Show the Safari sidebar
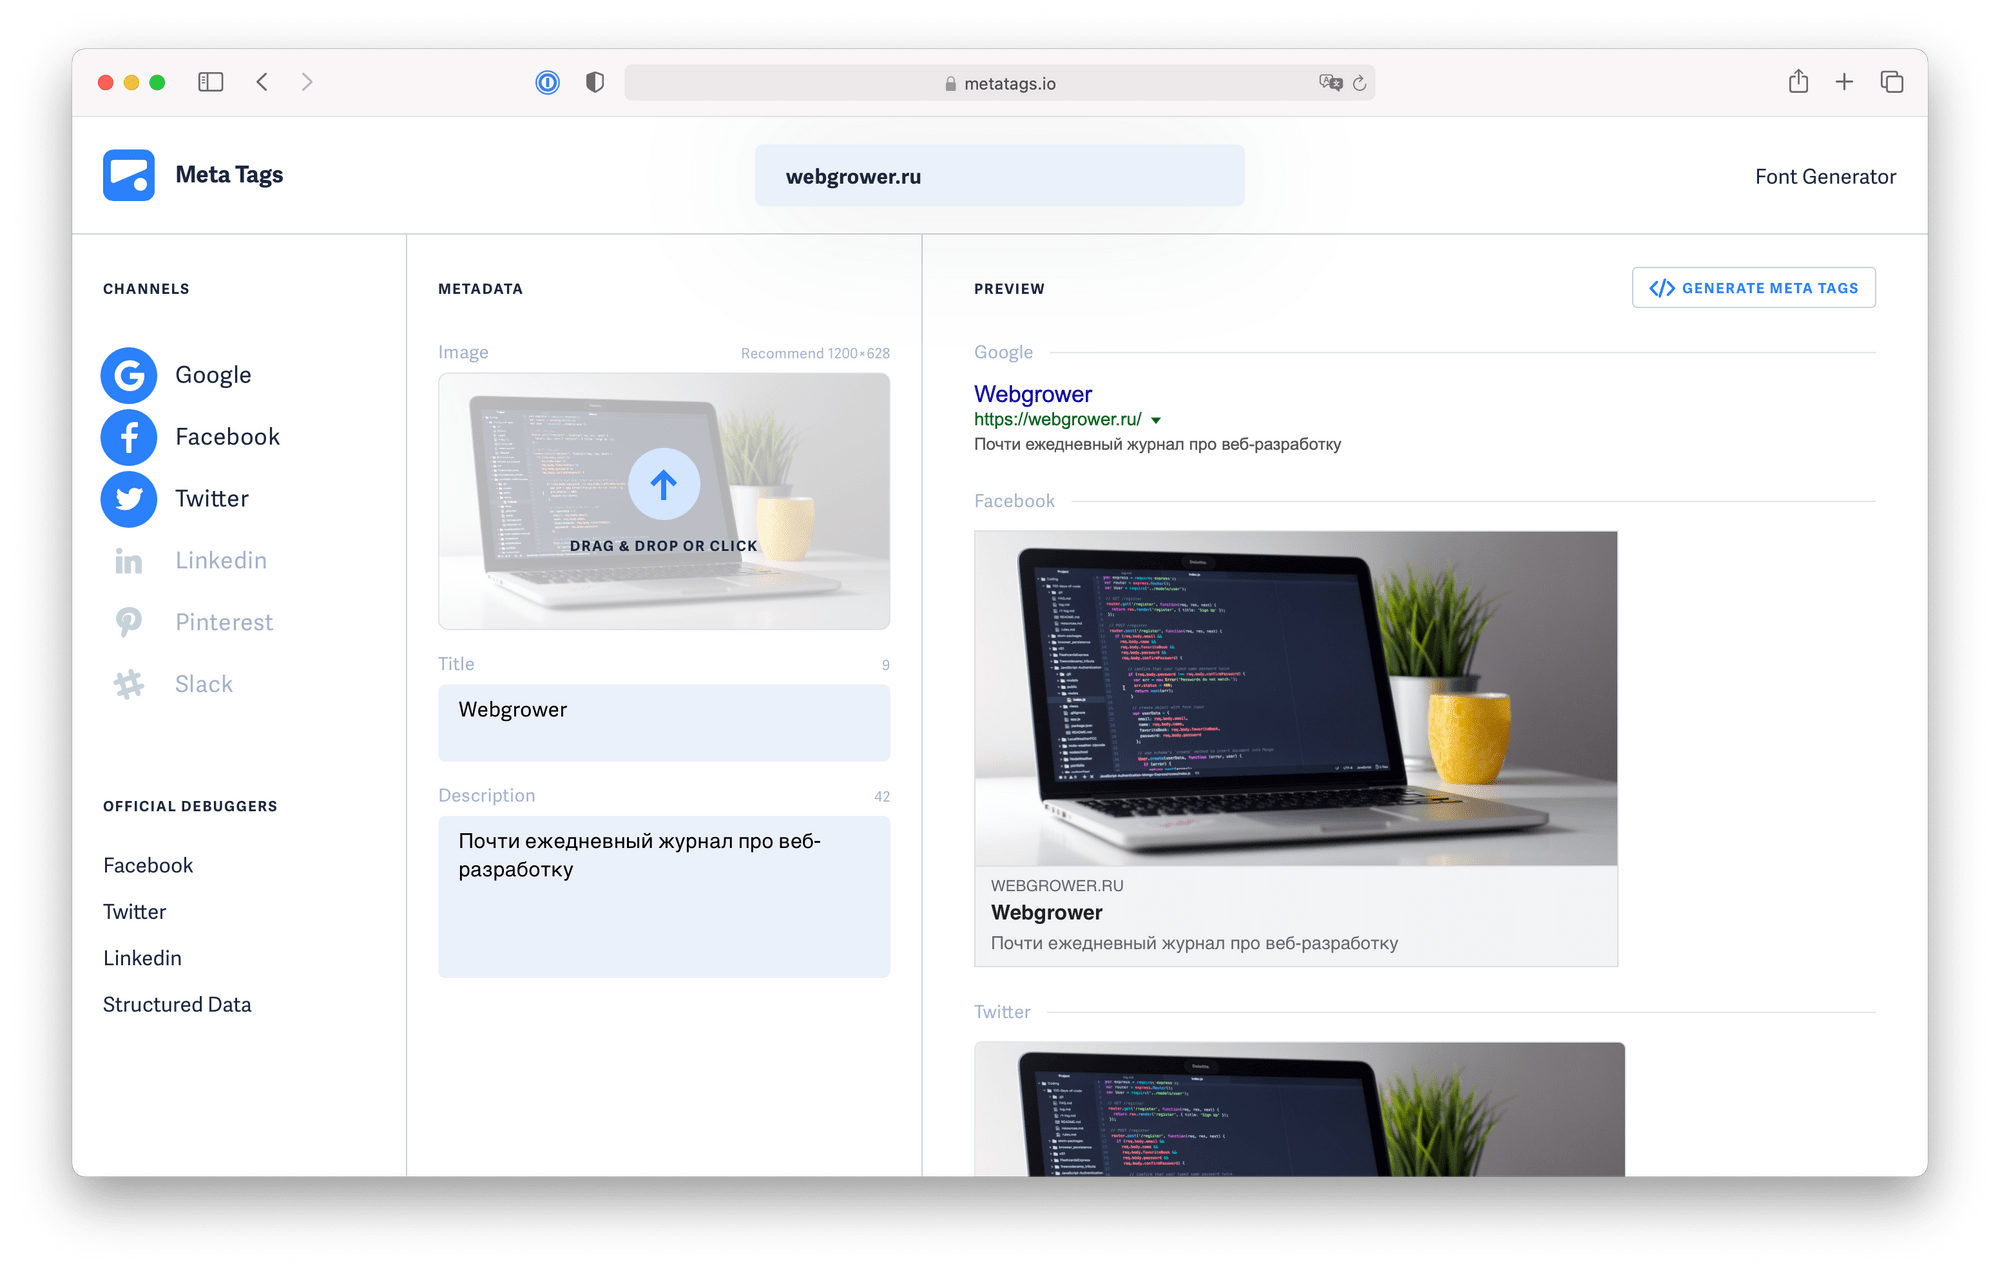Image resolution: width=2000 pixels, height=1272 pixels. (210, 82)
